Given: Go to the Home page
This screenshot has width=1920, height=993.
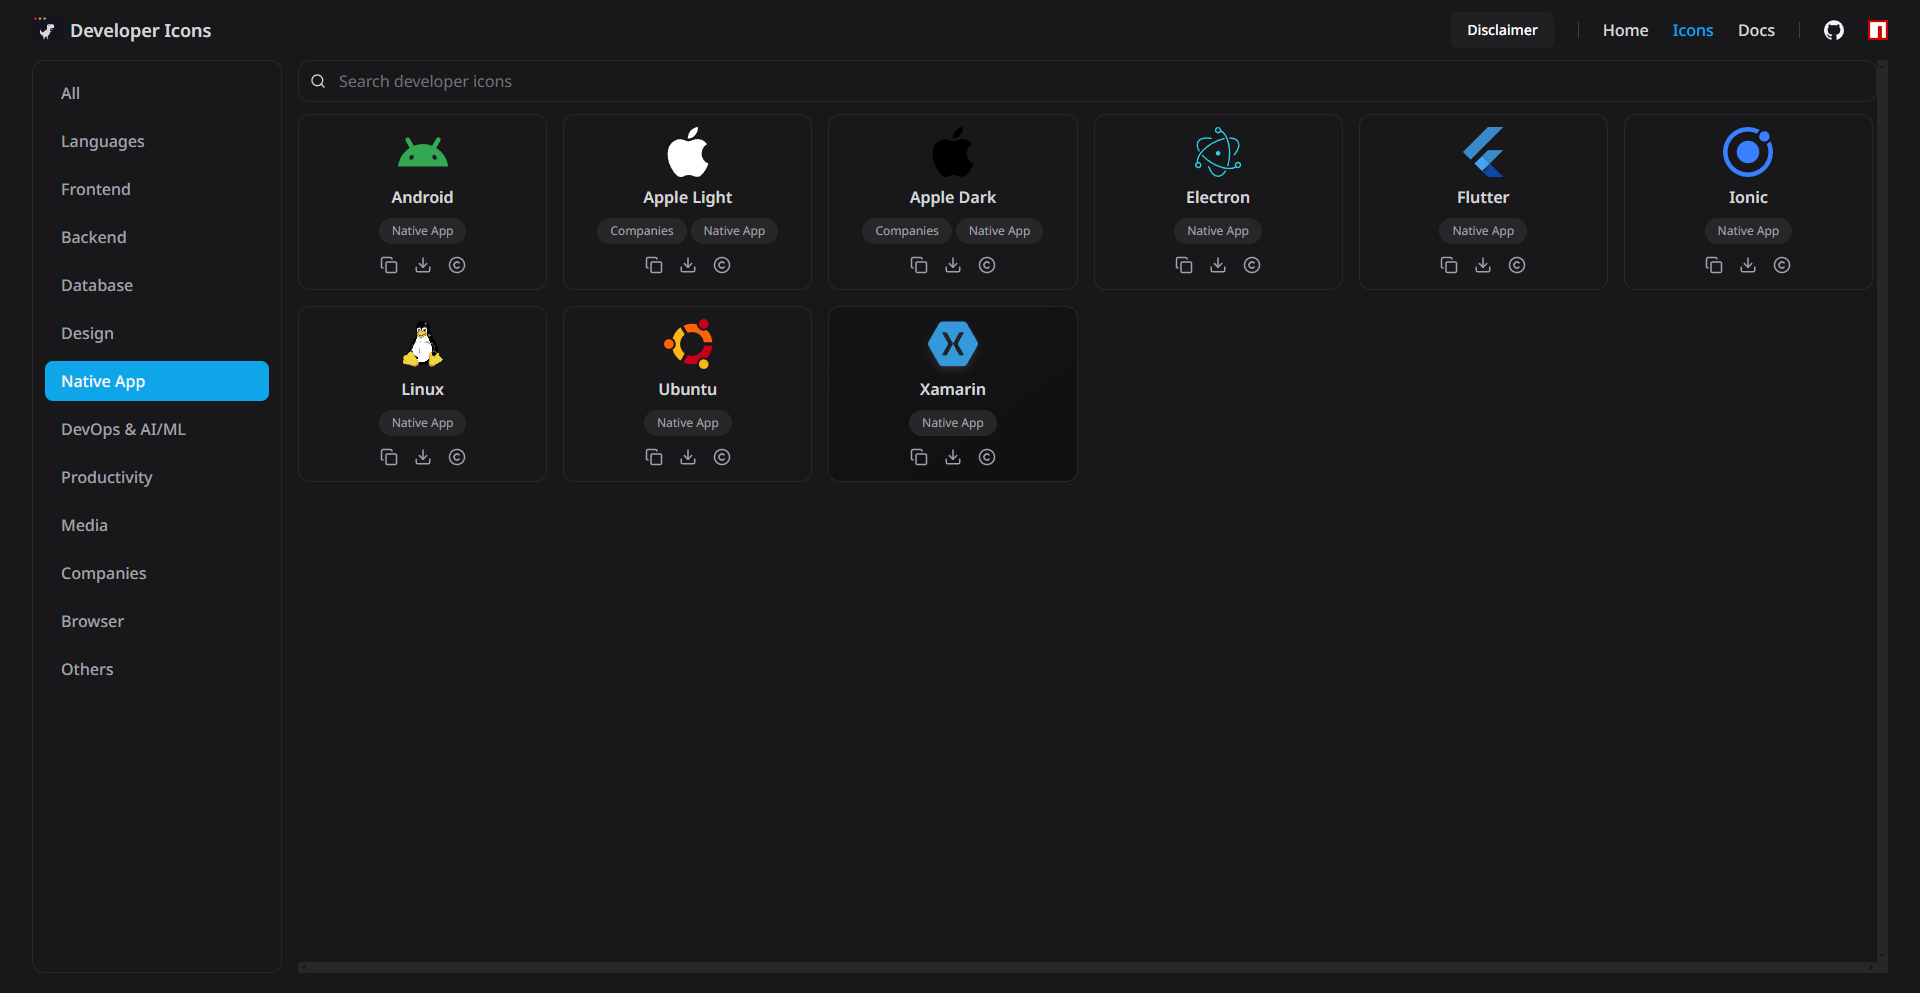Looking at the screenshot, I should point(1625,30).
